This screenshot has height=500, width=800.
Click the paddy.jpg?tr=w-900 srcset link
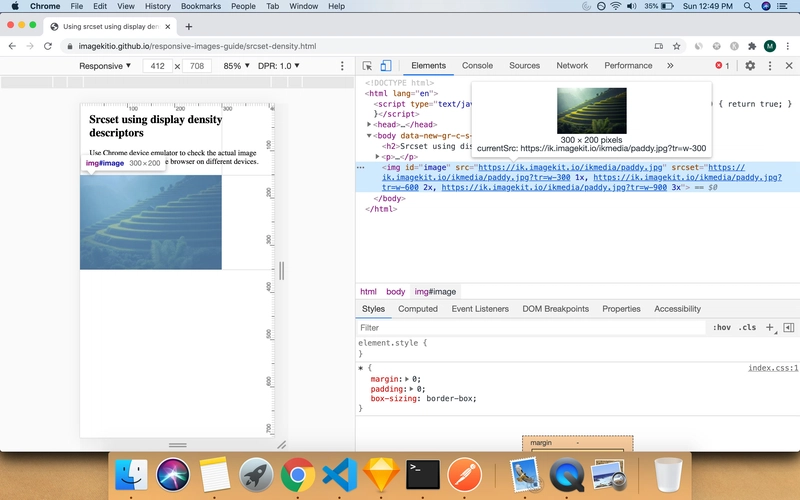pyautogui.click(x=554, y=188)
